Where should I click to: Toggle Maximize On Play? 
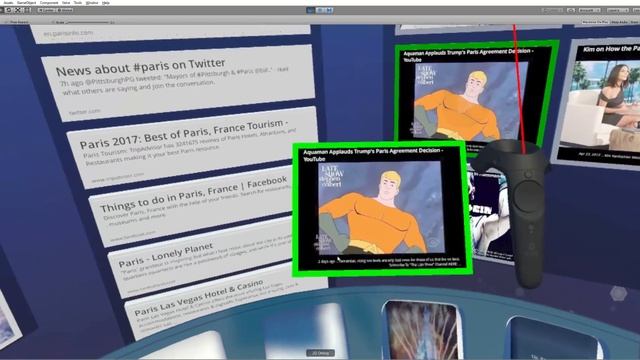[595, 22]
